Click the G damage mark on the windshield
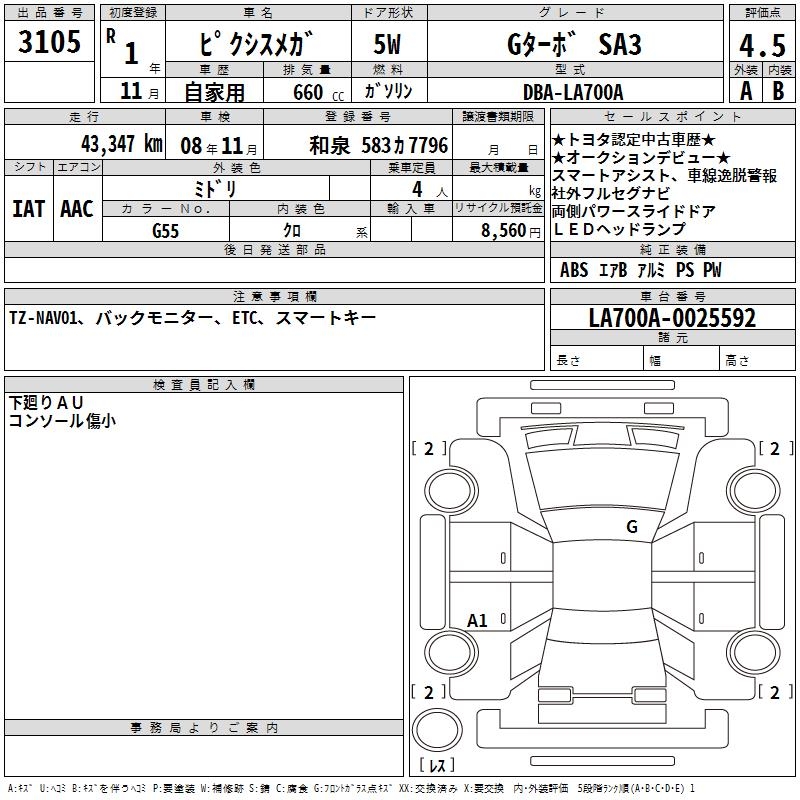Image resolution: width=800 pixels, height=800 pixels. (632, 526)
